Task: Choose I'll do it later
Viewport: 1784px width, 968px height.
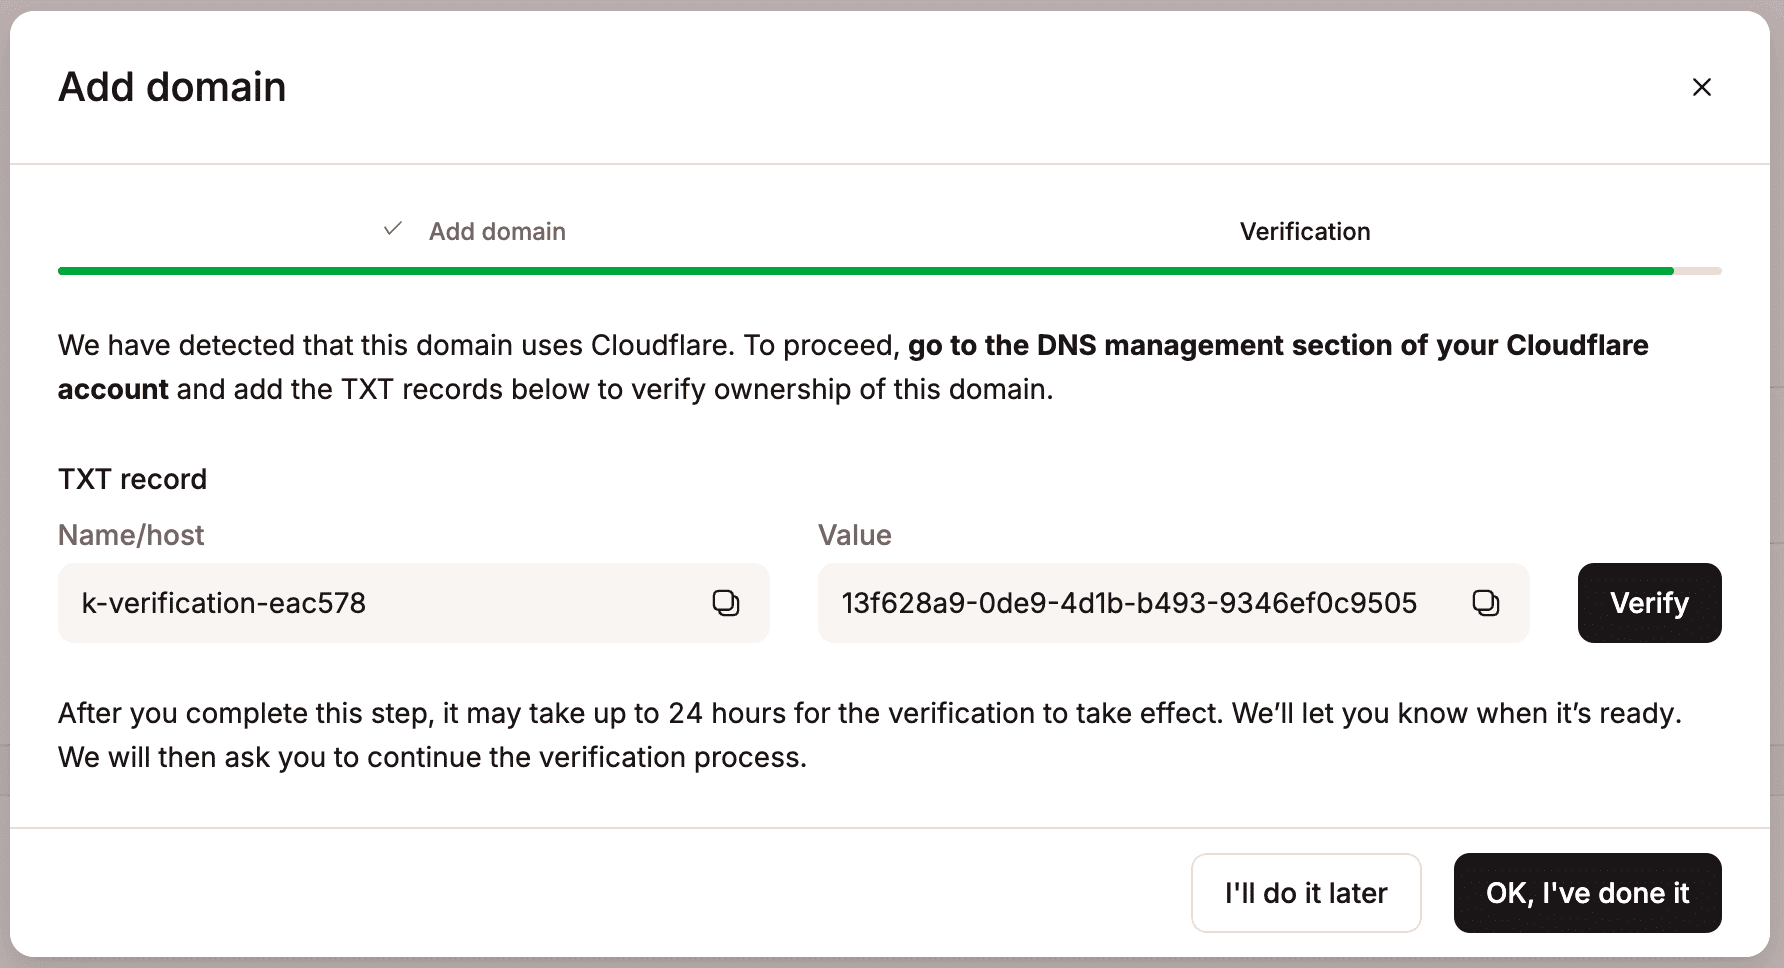Action: (1305, 893)
